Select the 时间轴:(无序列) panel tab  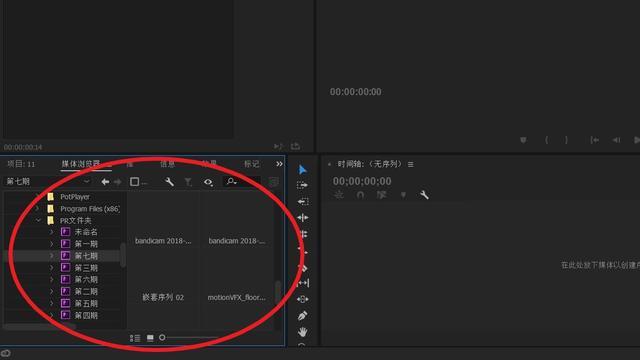coord(369,164)
